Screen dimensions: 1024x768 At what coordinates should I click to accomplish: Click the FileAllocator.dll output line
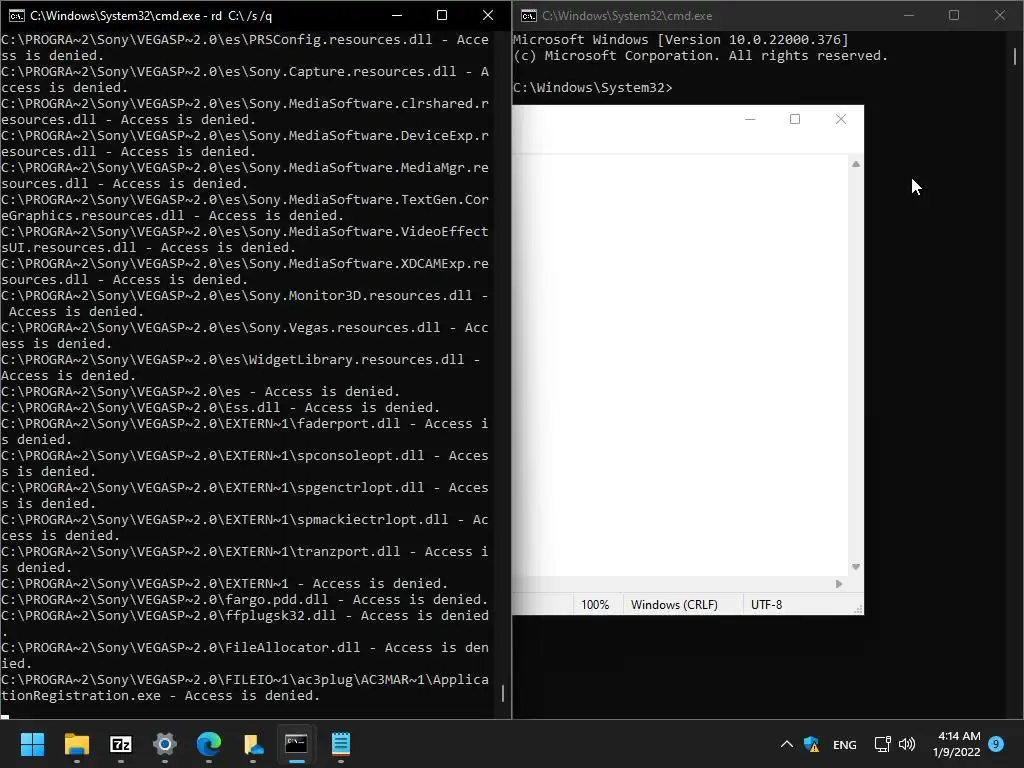245,656
